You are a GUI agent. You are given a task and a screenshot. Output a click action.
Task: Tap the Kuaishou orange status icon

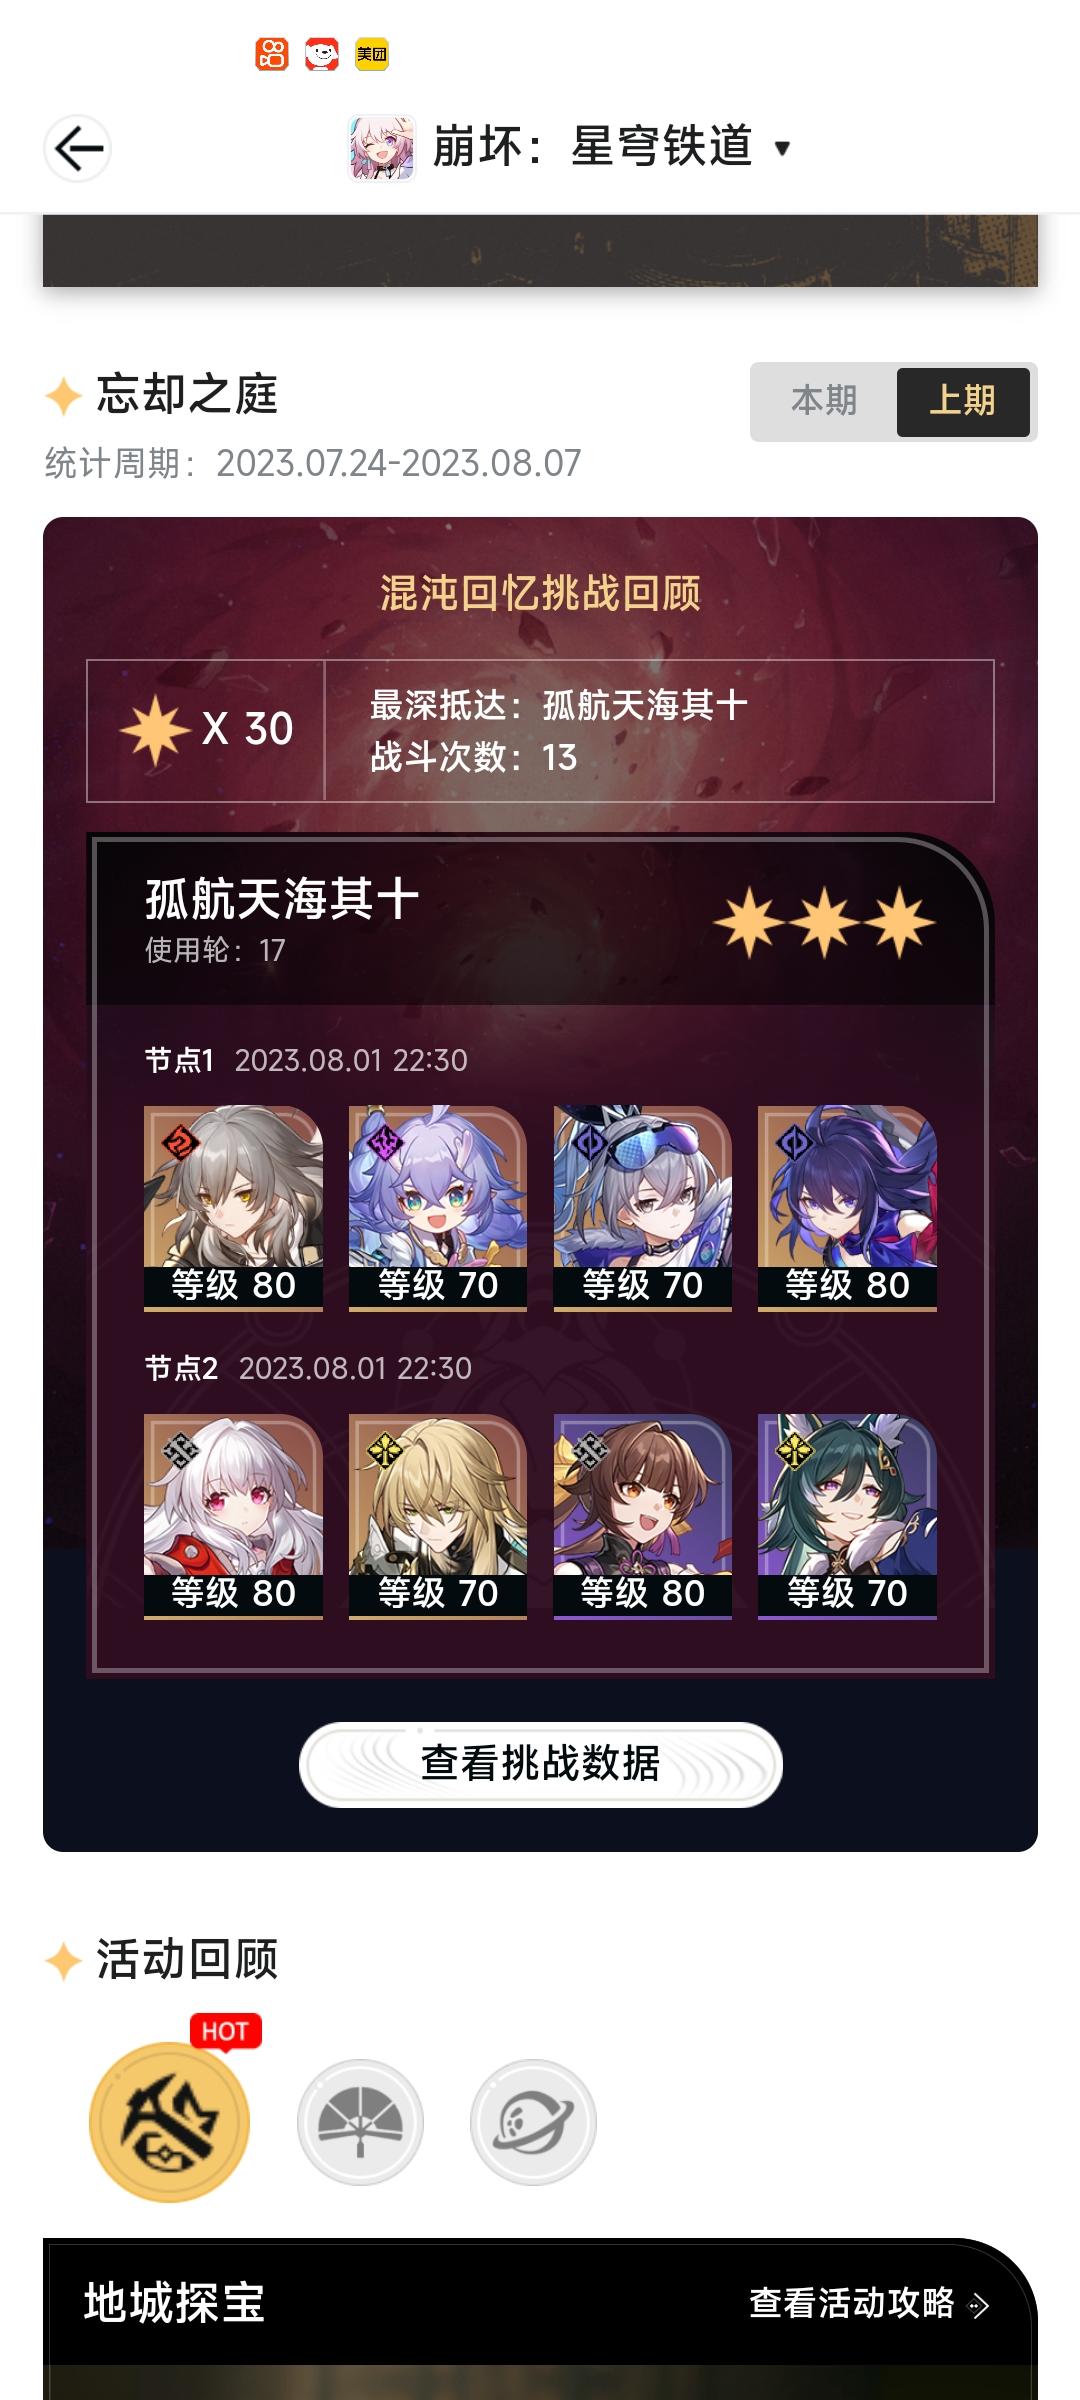(272, 54)
